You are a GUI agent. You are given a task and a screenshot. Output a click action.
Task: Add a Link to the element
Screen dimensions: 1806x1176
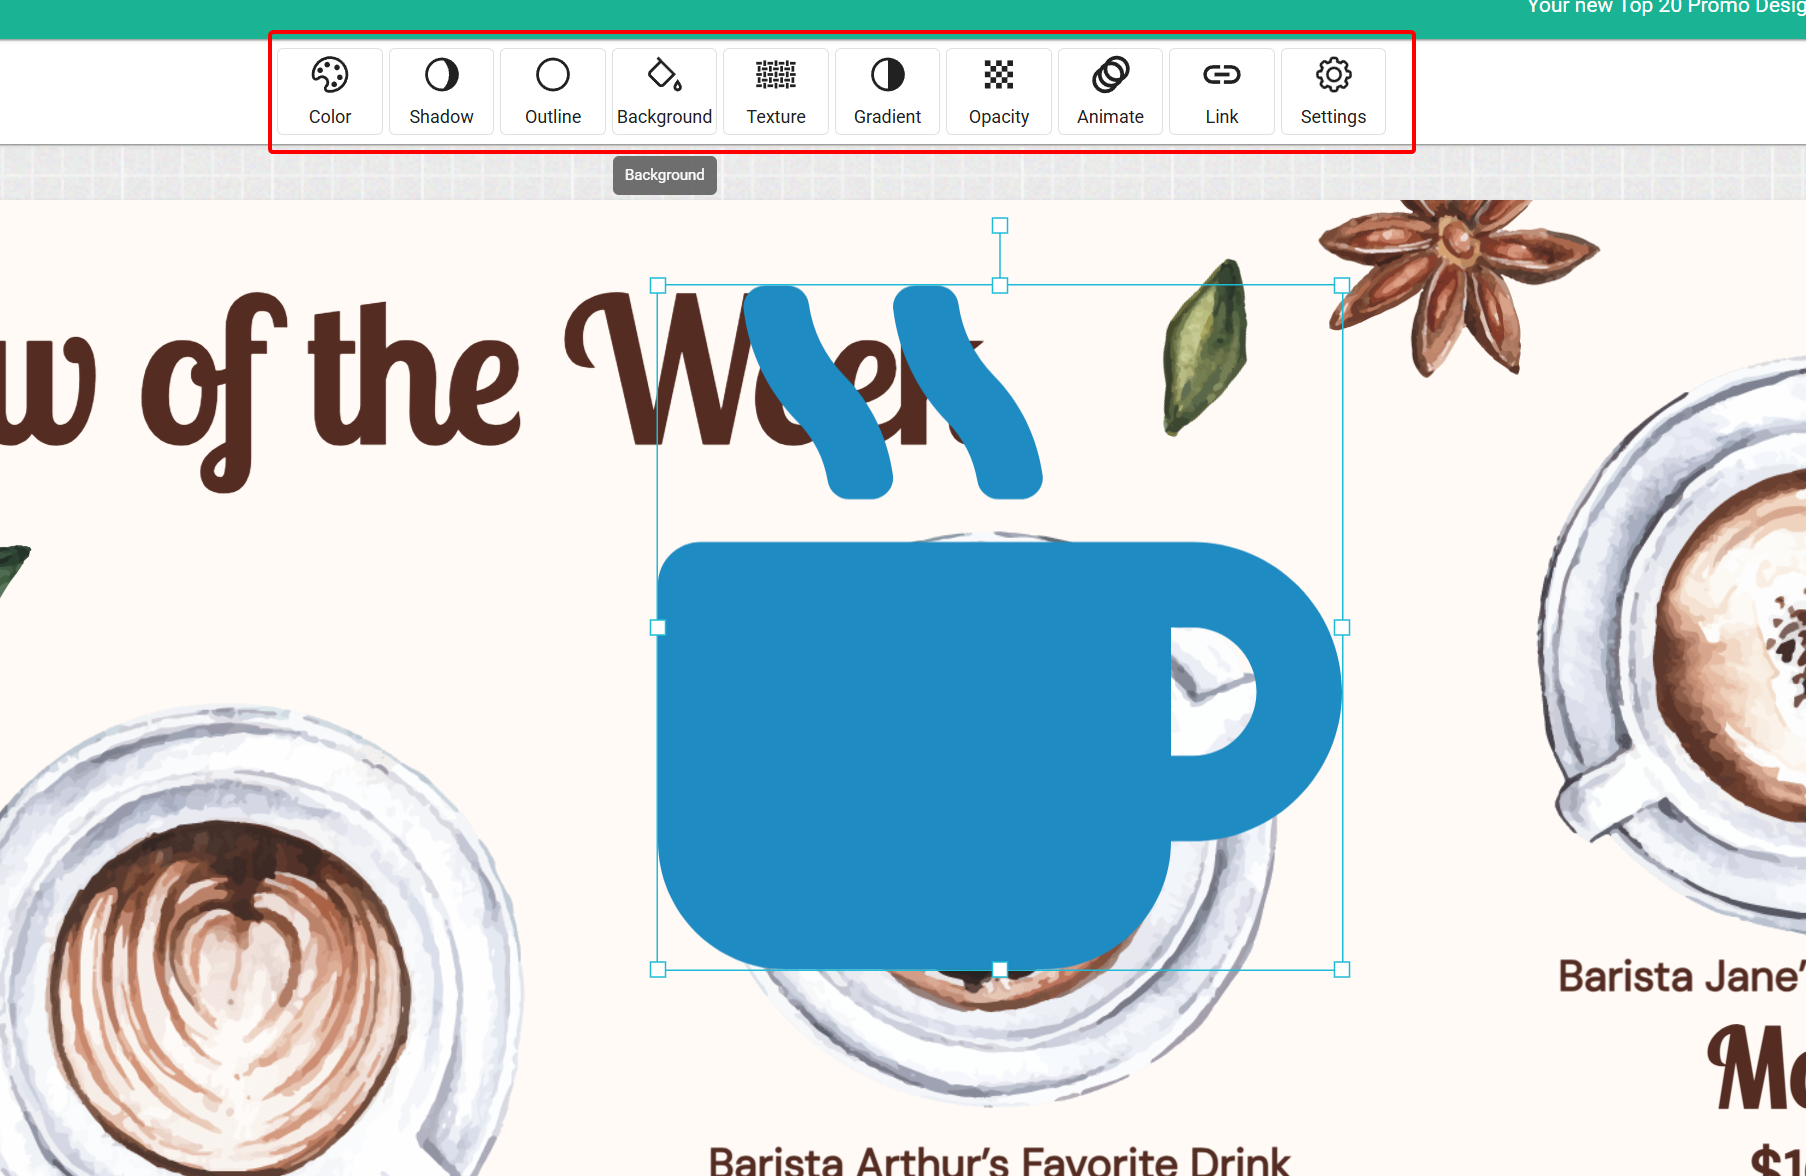point(1222,91)
